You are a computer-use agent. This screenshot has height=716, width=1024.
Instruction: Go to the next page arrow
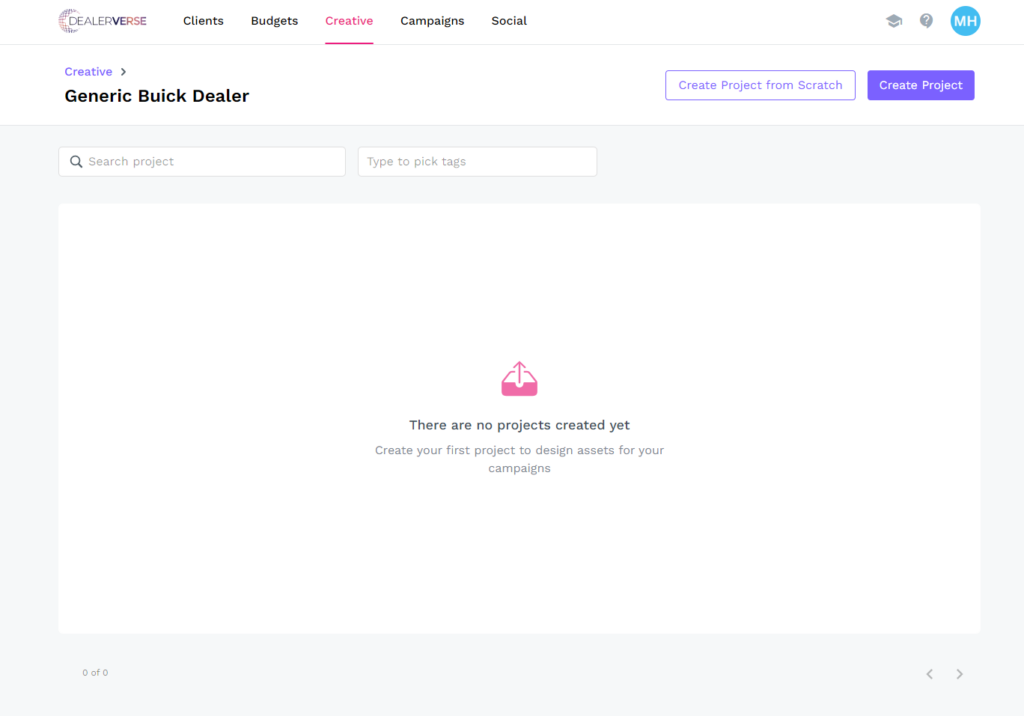pos(959,674)
